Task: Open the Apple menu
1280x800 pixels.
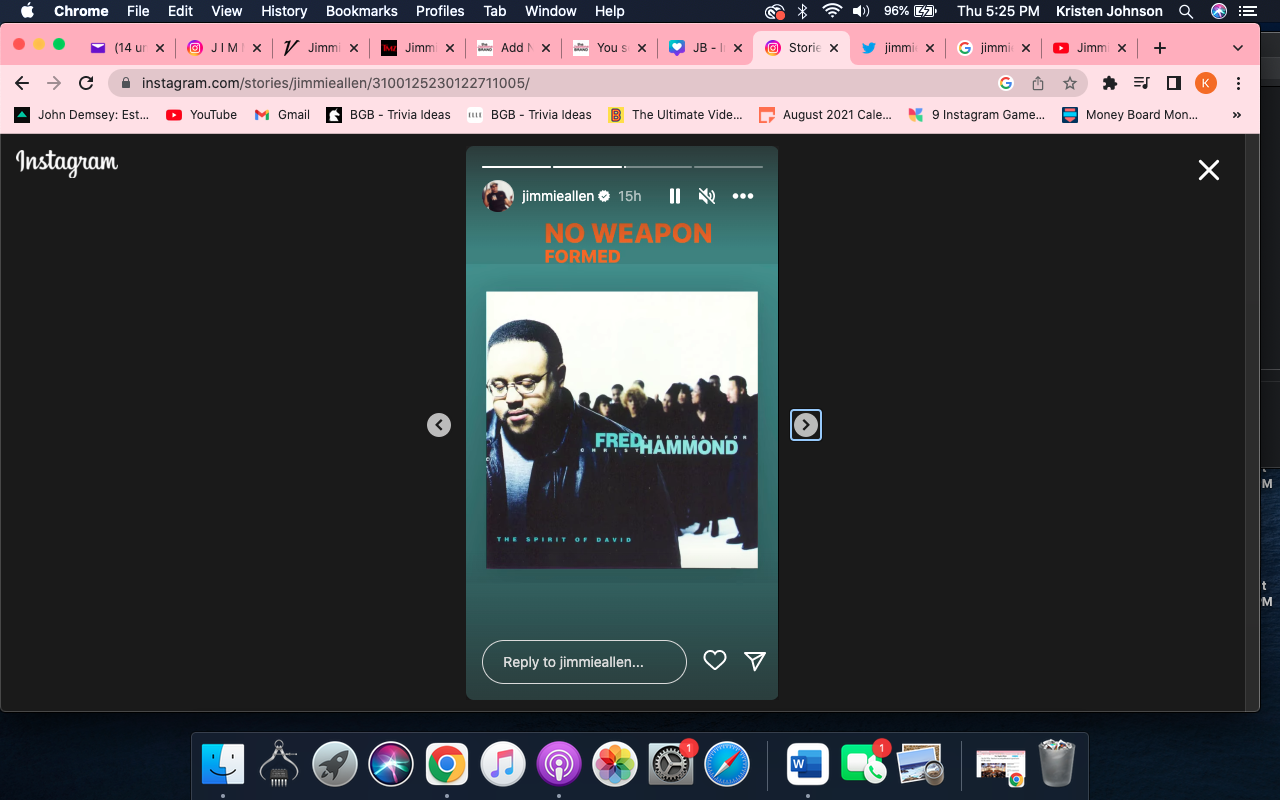Action: point(27,11)
